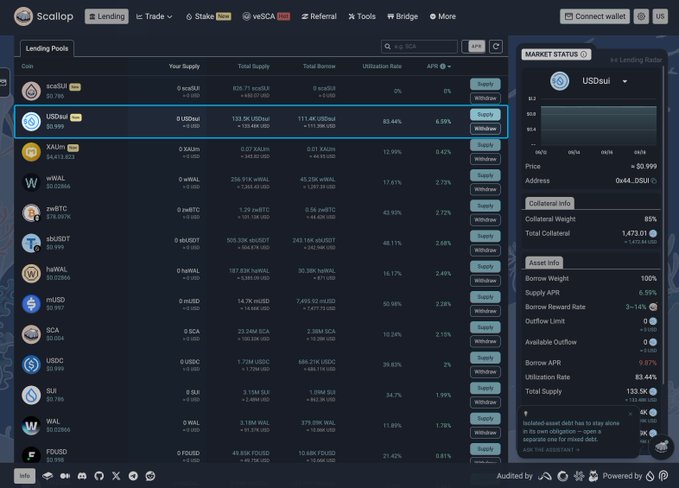Go to Stake page

[208, 16]
